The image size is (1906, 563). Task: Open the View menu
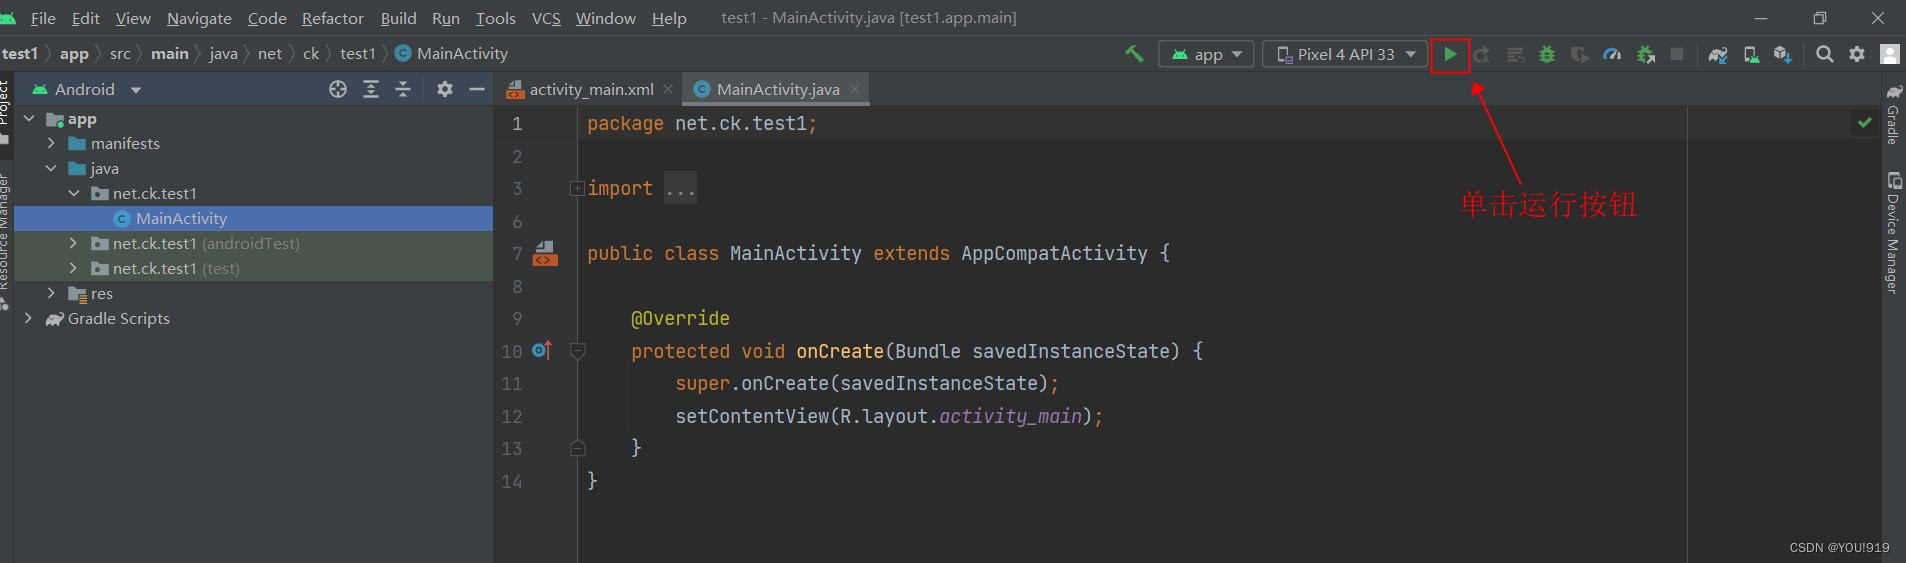point(133,18)
